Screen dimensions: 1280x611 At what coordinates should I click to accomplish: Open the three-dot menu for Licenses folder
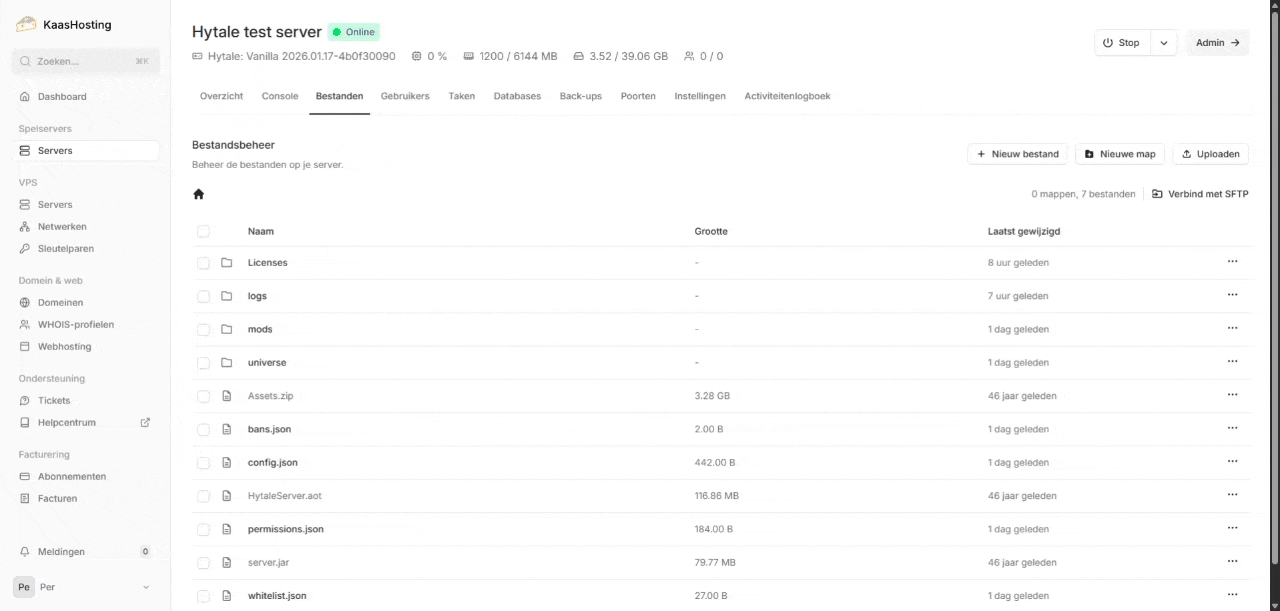[1232, 262]
